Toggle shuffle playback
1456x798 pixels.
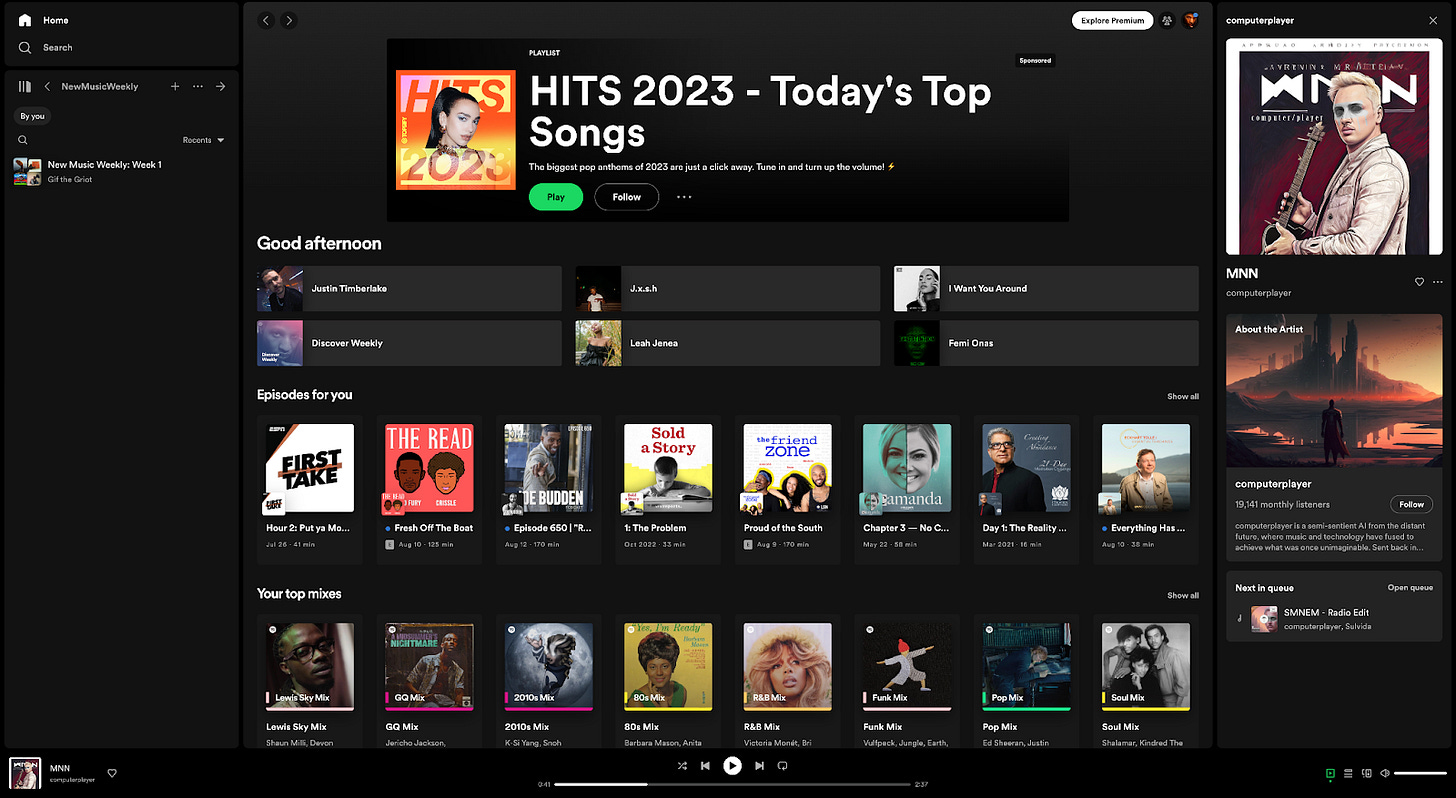pyautogui.click(x=682, y=766)
